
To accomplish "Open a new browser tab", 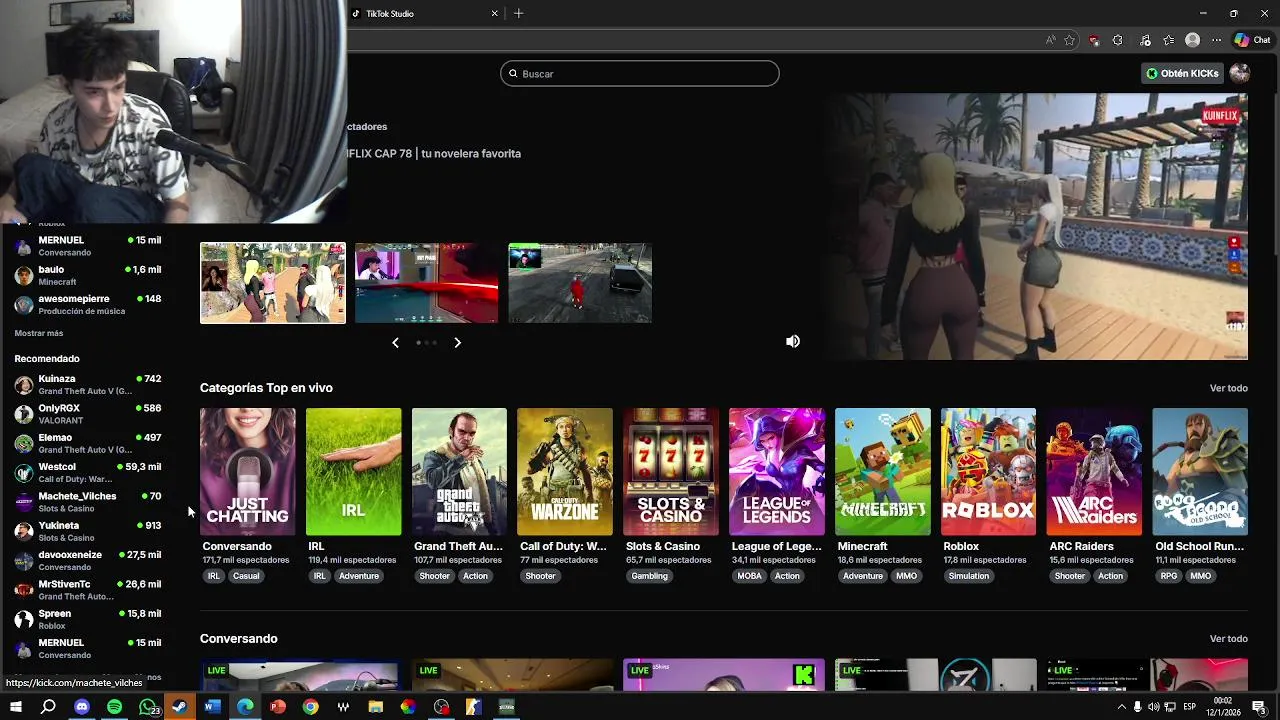I will click(518, 13).
